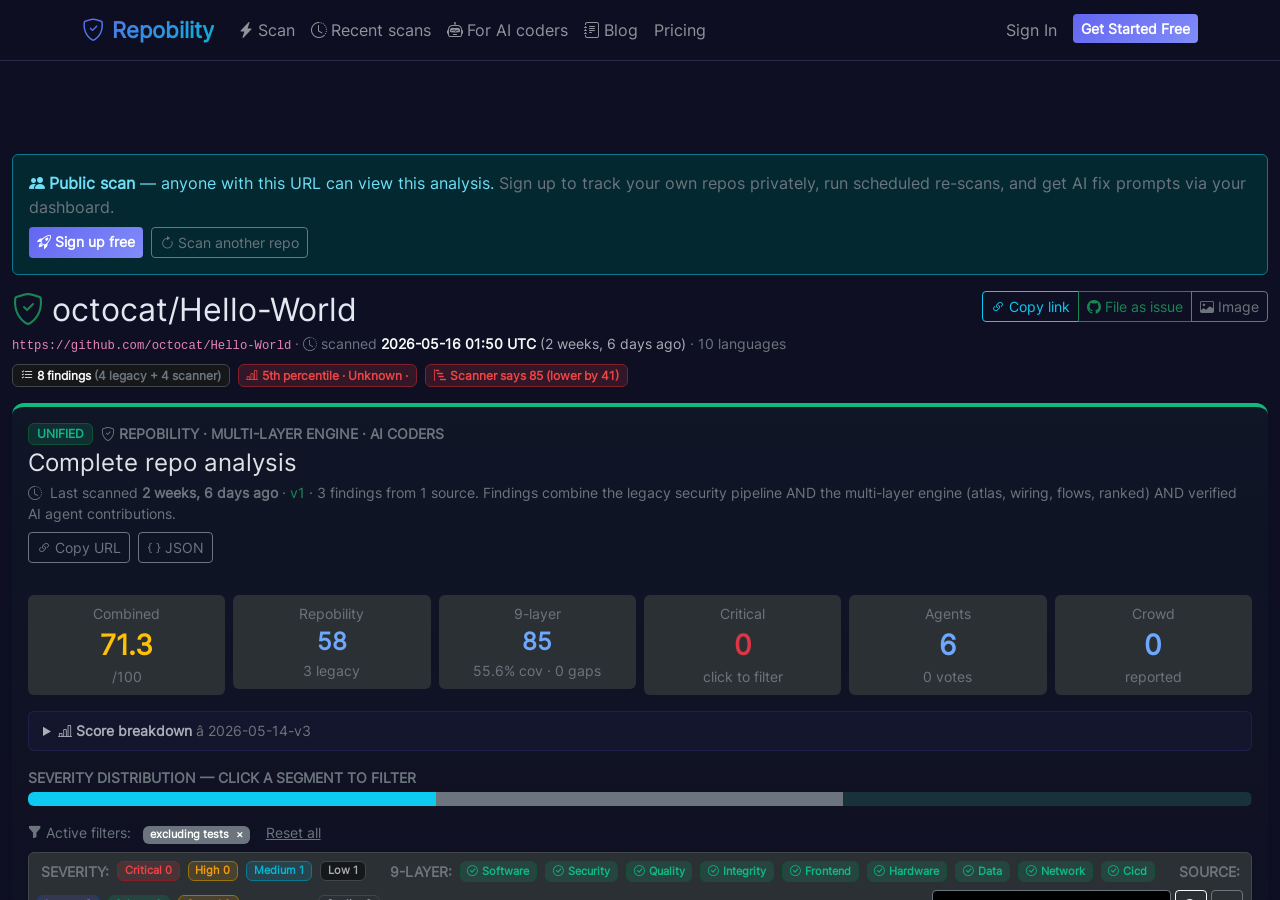Click the 5th percentile badge
Viewport: 1280px width, 900px height.
(x=327, y=376)
